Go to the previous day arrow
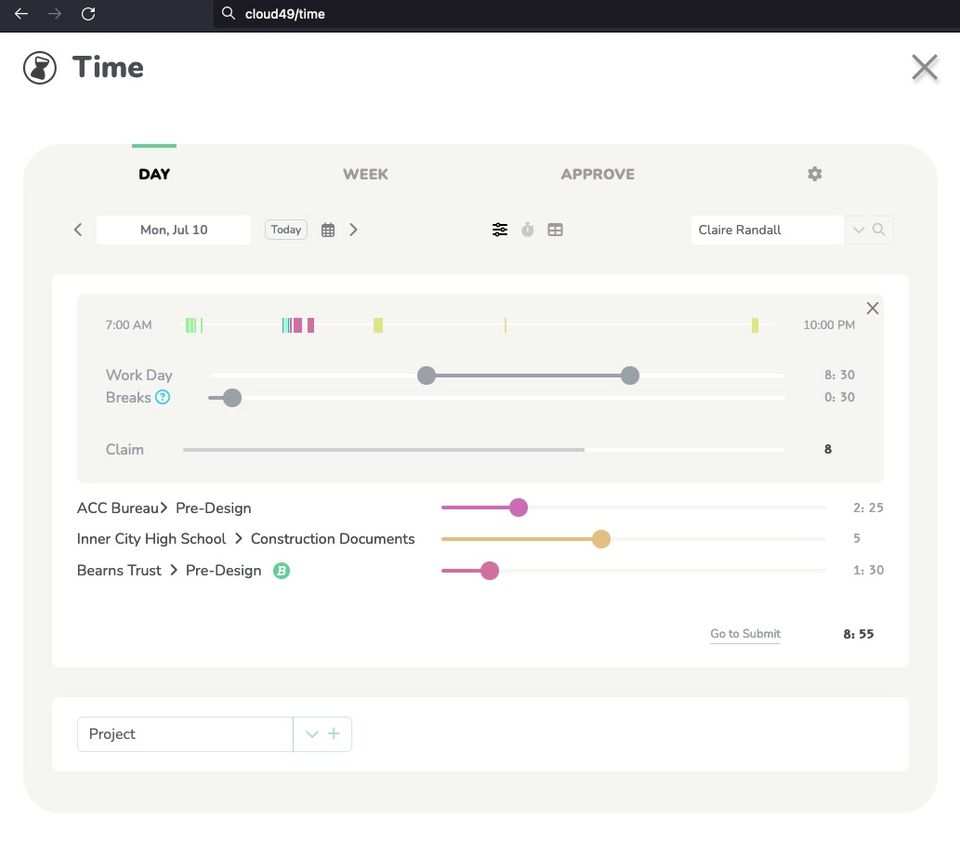Image resolution: width=960 pixels, height=844 pixels. [78, 230]
